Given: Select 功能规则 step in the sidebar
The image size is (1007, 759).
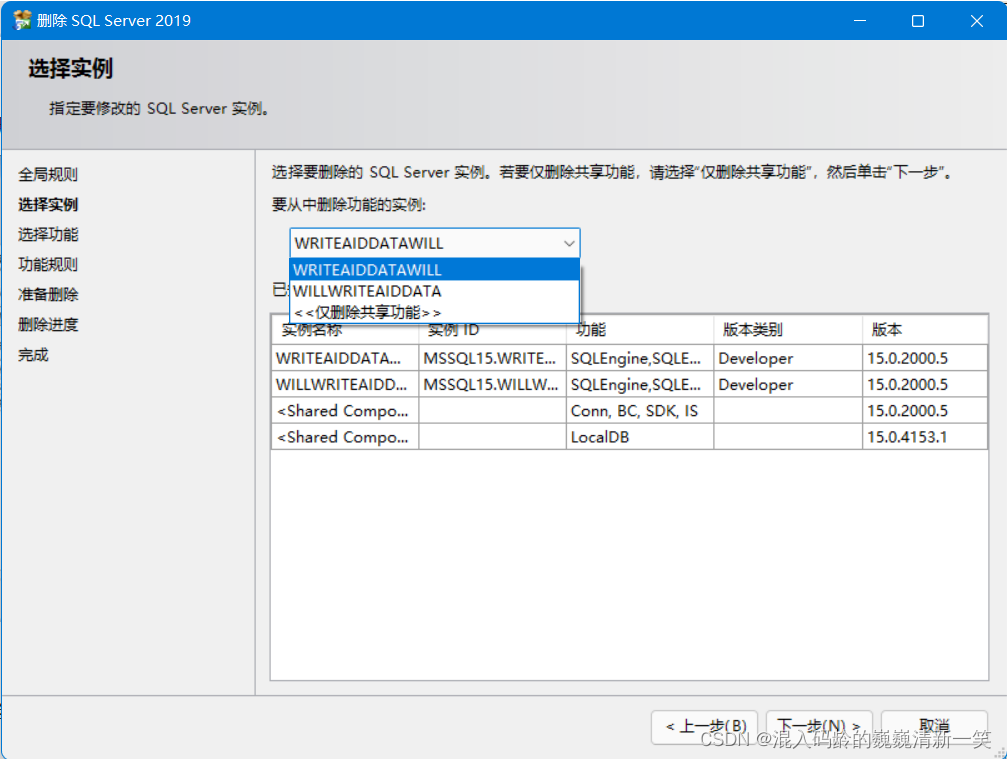Looking at the screenshot, I should coord(48,264).
